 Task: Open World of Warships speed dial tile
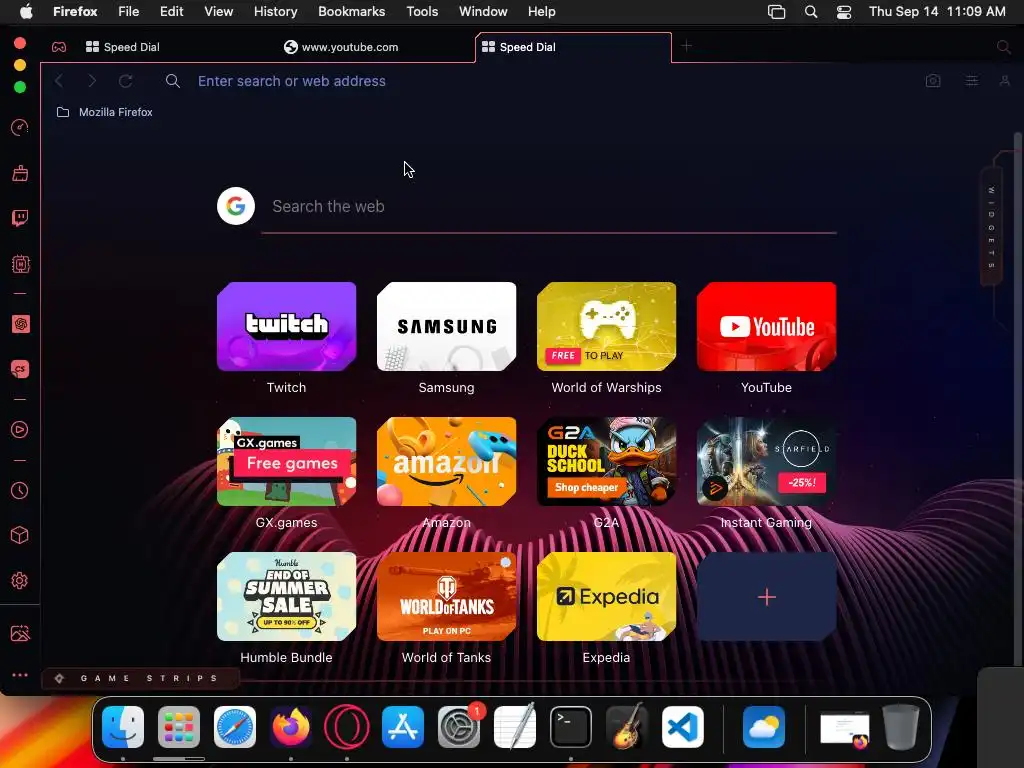607,327
